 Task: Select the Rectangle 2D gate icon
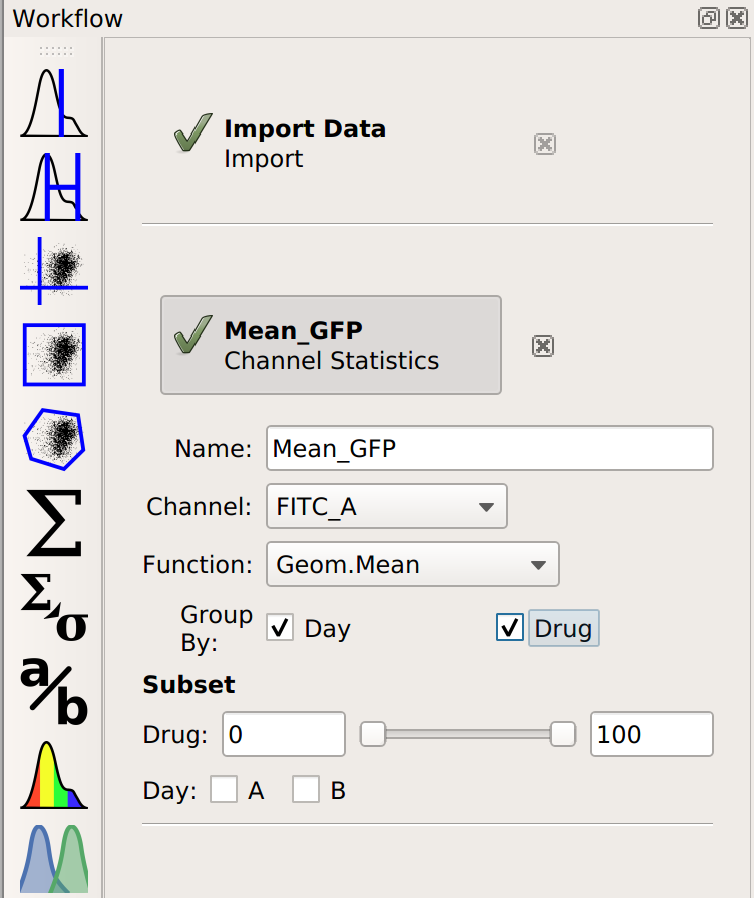point(54,355)
